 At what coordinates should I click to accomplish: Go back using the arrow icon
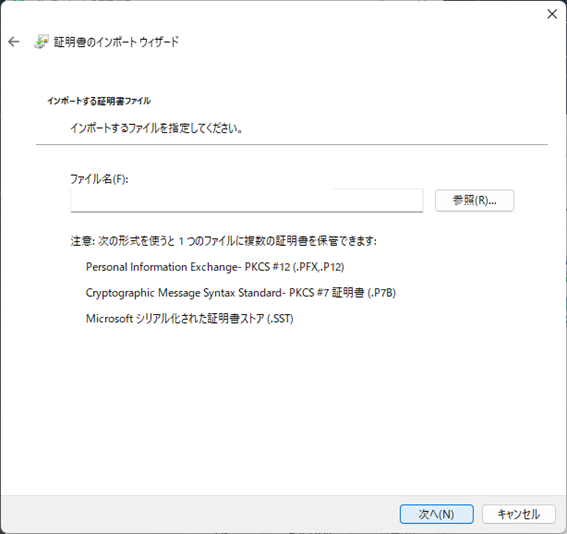[14, 42]
